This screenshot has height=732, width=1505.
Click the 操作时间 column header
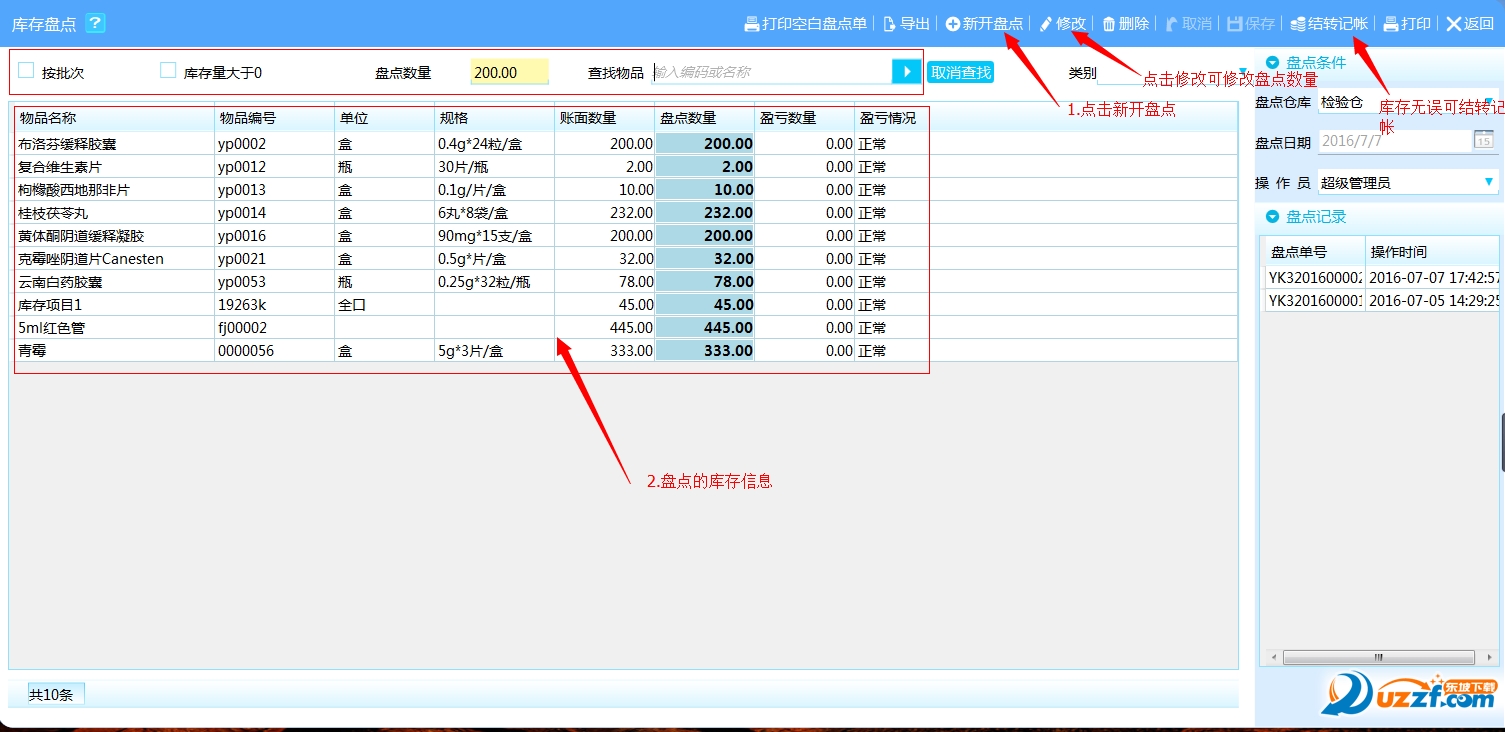point(1432,252)
